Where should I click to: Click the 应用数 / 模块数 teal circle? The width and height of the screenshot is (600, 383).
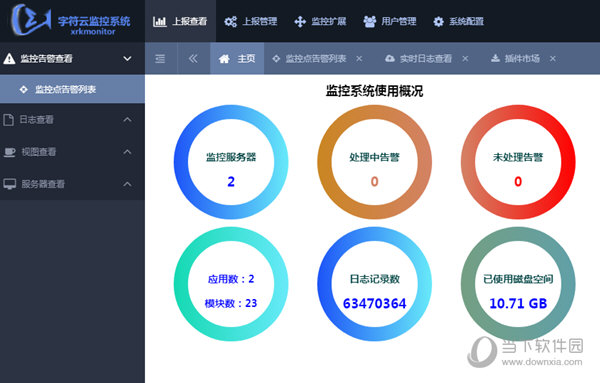(x=231, y=284)
